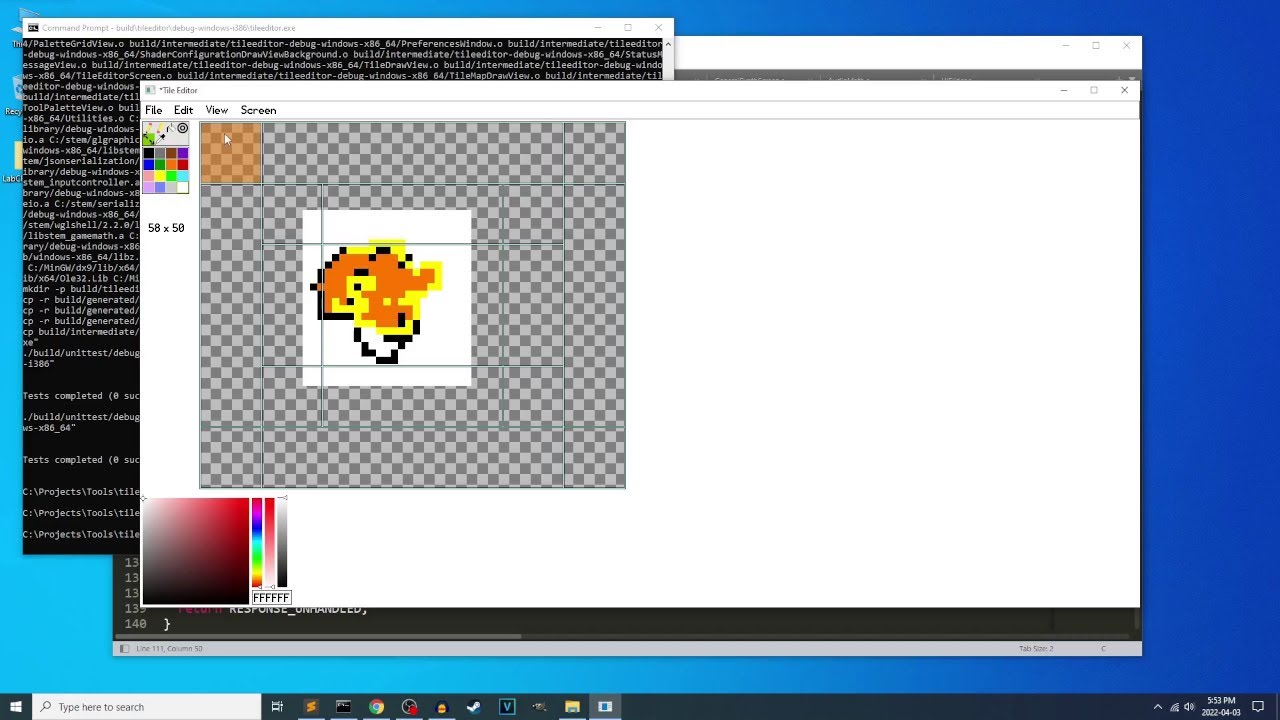Maximize the Tile Editor window

click(1094, 90)
